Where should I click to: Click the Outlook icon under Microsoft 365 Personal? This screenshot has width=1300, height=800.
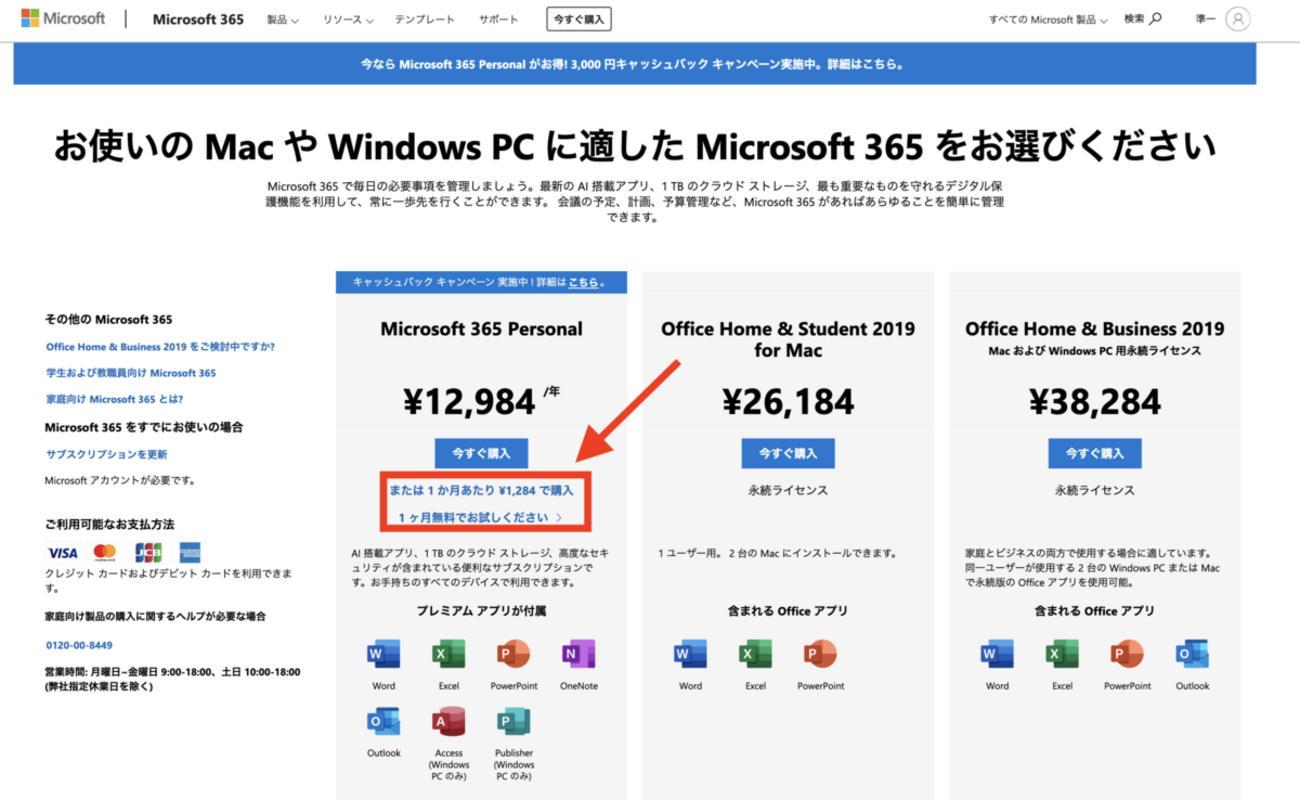coord(383,722)
